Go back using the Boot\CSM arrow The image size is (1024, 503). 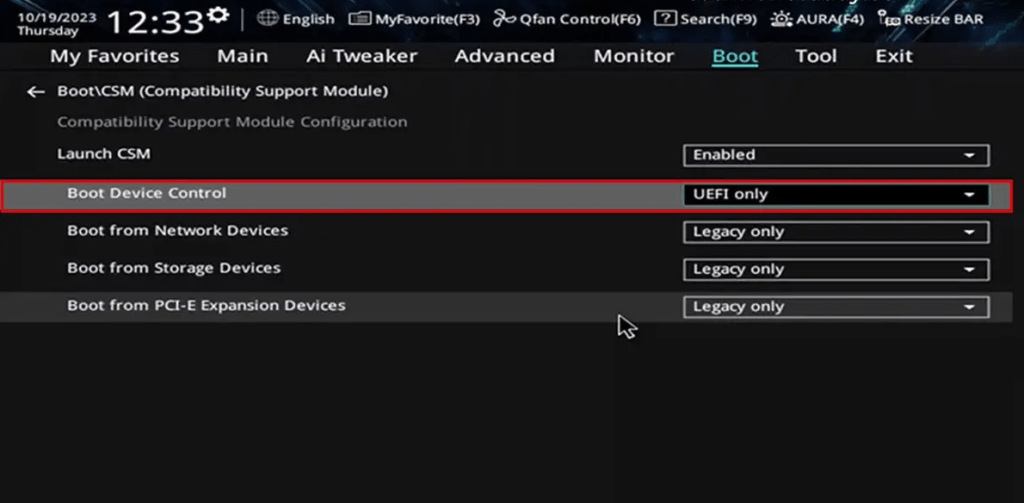coord(36,92)
